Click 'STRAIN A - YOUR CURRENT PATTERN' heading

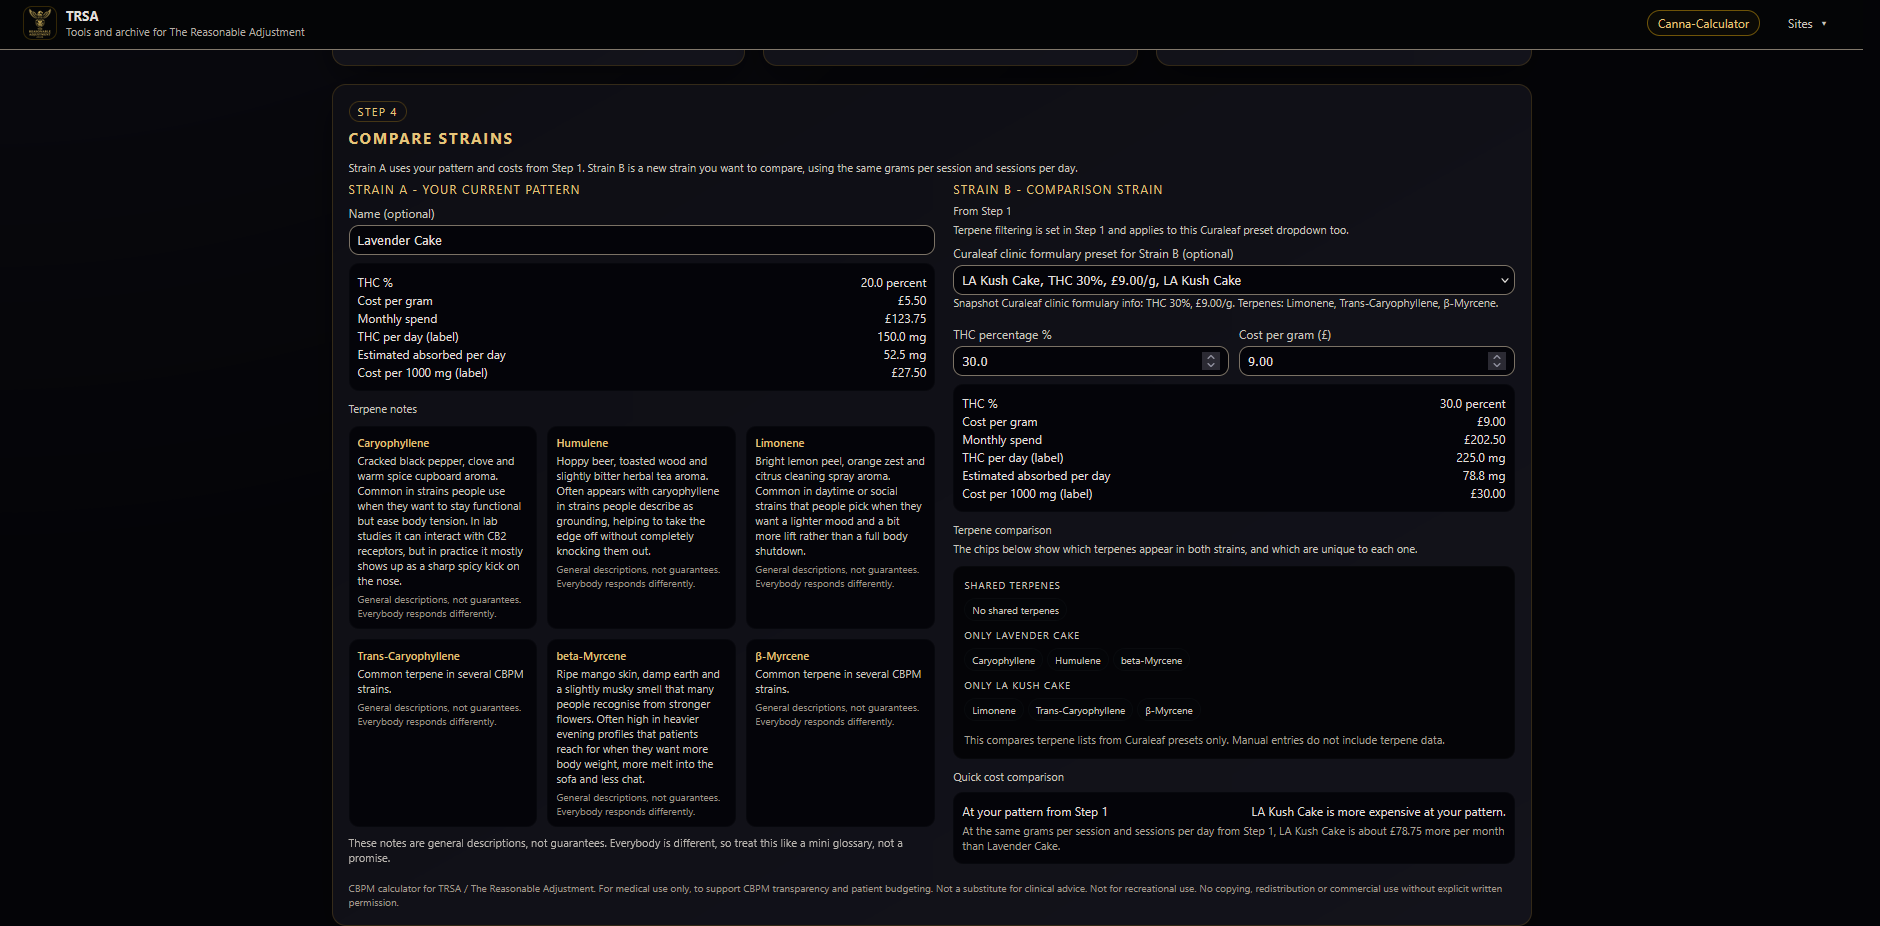pyautogui.click(x=464, y=190)
